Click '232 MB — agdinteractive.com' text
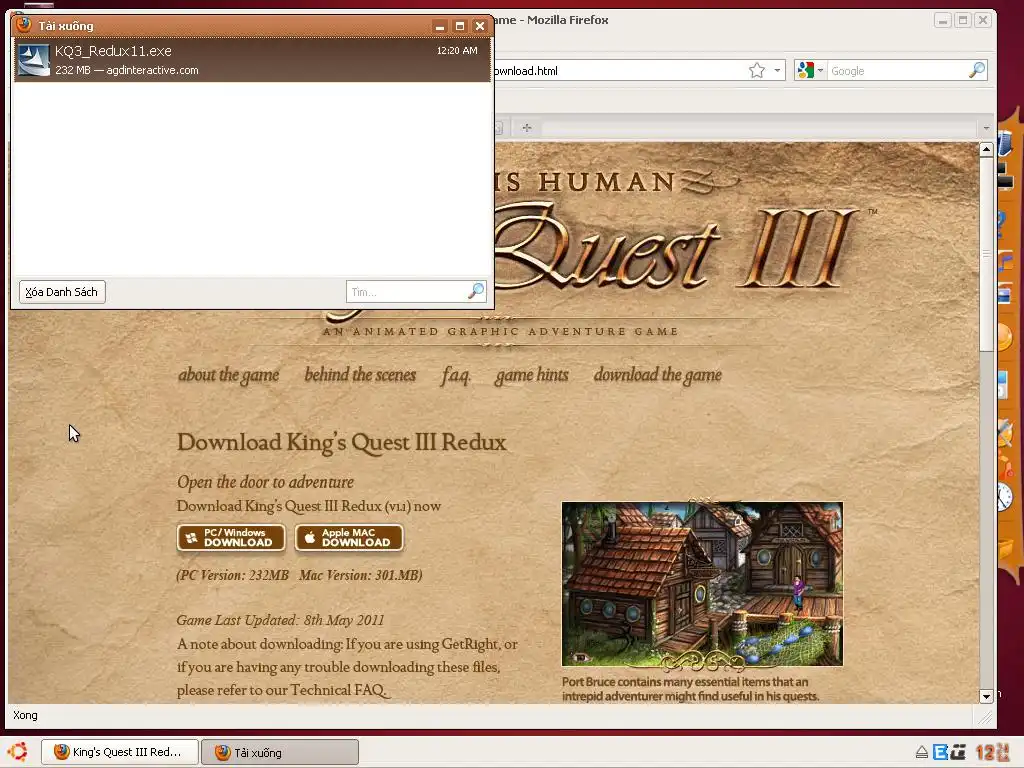Screen dimensions: 1024x768 (x=127, y=70)
